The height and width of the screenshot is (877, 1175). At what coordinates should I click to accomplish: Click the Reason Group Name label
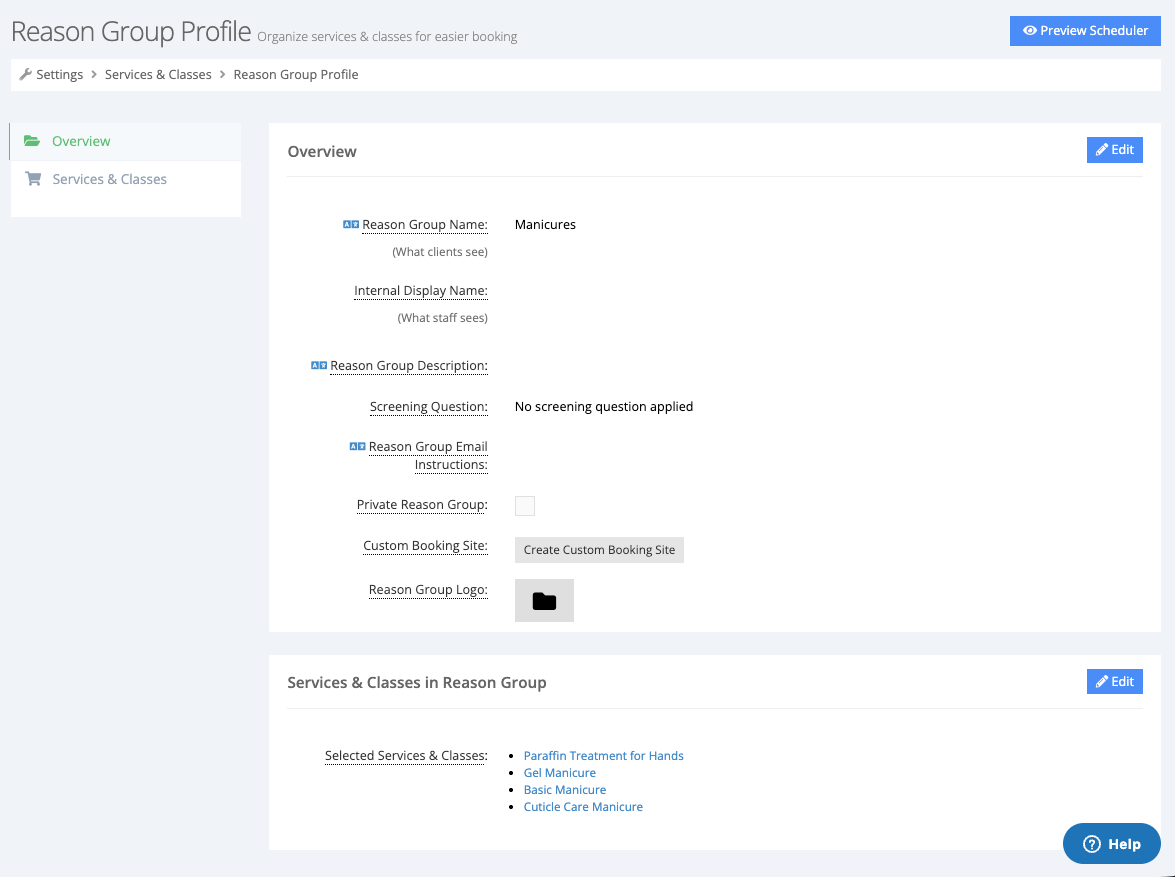click(425, 225)
